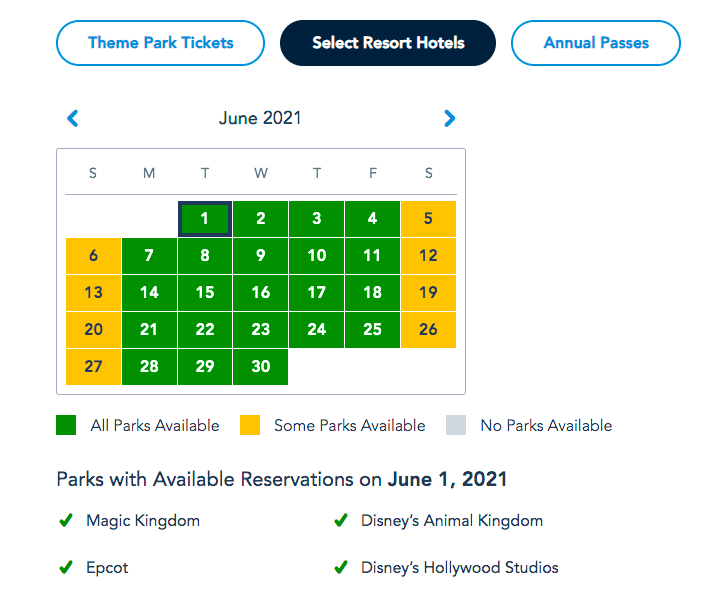708x598 pixels.
Task: Select June 1 on the calendar
Action: click(205, 218)
